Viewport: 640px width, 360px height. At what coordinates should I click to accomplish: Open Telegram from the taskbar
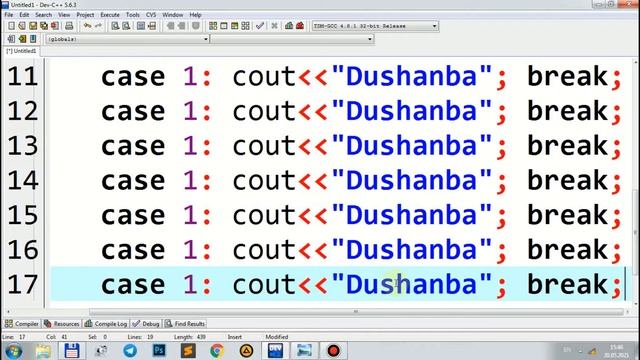click(130, 351)
